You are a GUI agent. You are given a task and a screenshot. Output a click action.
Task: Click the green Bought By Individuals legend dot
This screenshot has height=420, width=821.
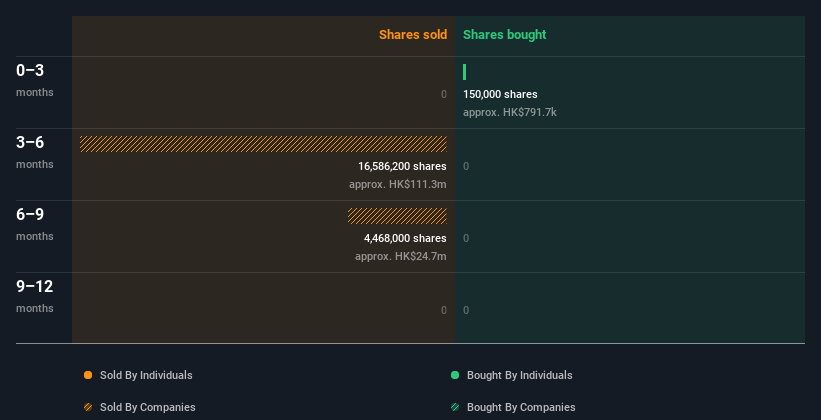click(455, 375)
